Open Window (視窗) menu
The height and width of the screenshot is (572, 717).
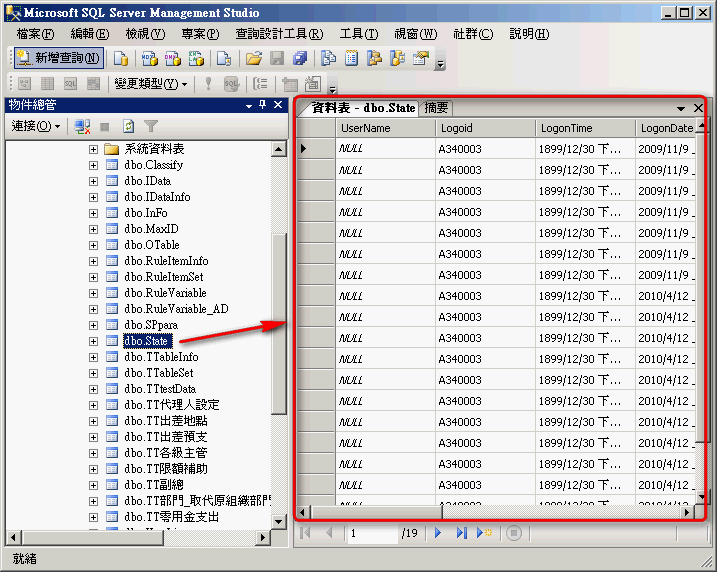[416, 34]
